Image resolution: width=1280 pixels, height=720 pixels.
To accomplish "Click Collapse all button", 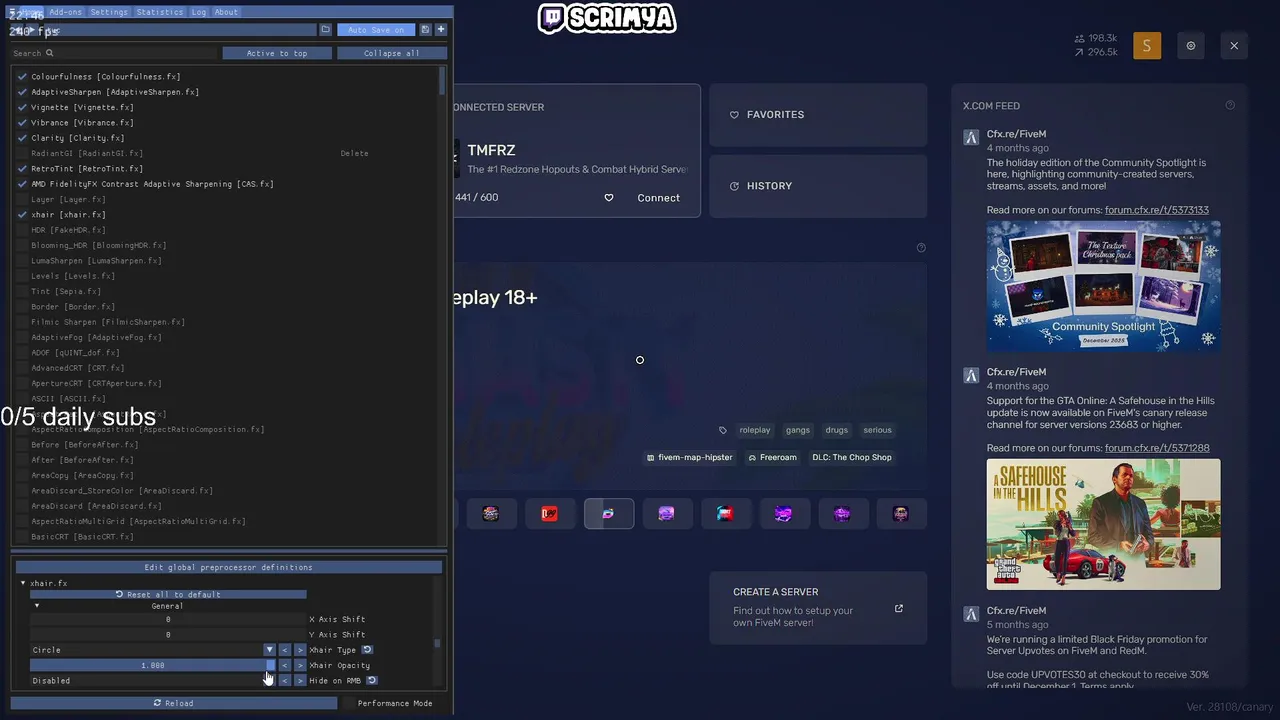I will pos(392,53).
